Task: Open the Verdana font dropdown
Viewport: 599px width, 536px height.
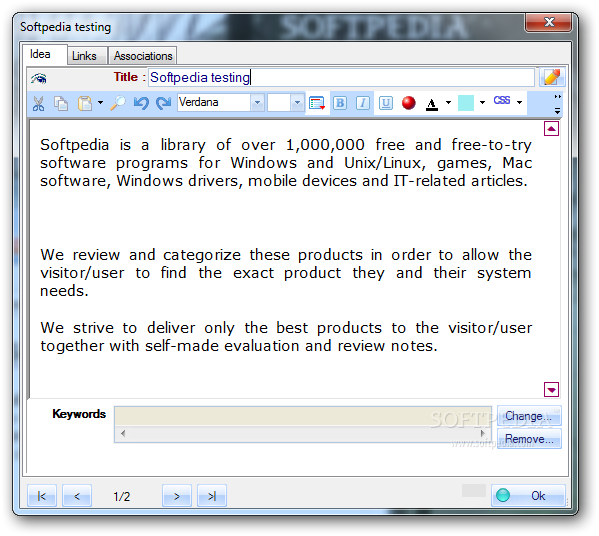Action: tap(257, 102)
